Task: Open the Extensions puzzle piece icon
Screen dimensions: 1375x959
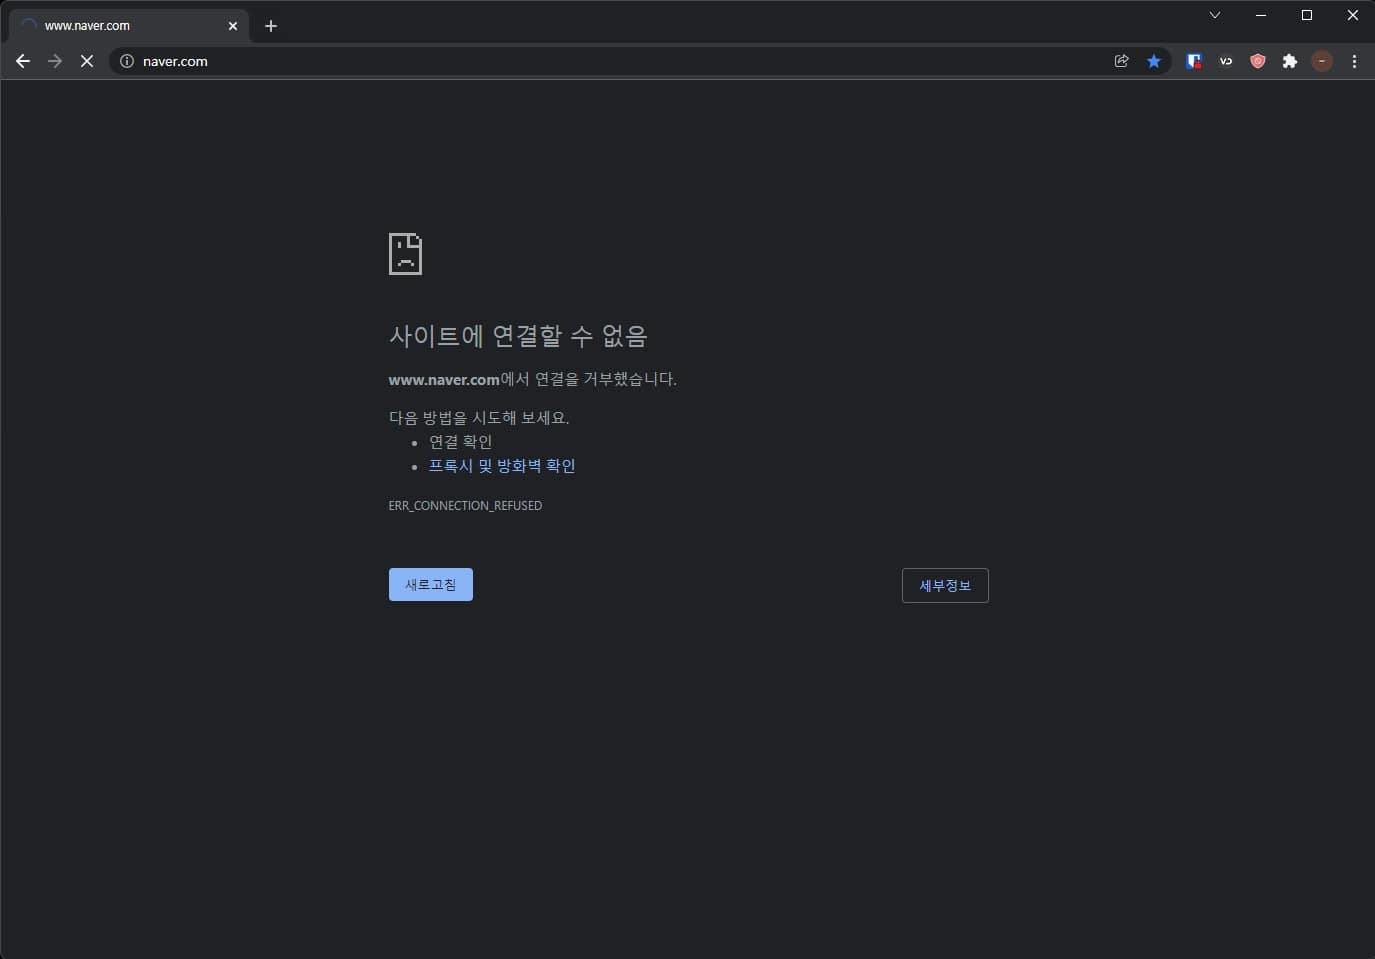Action: [x=1290, y=61]
